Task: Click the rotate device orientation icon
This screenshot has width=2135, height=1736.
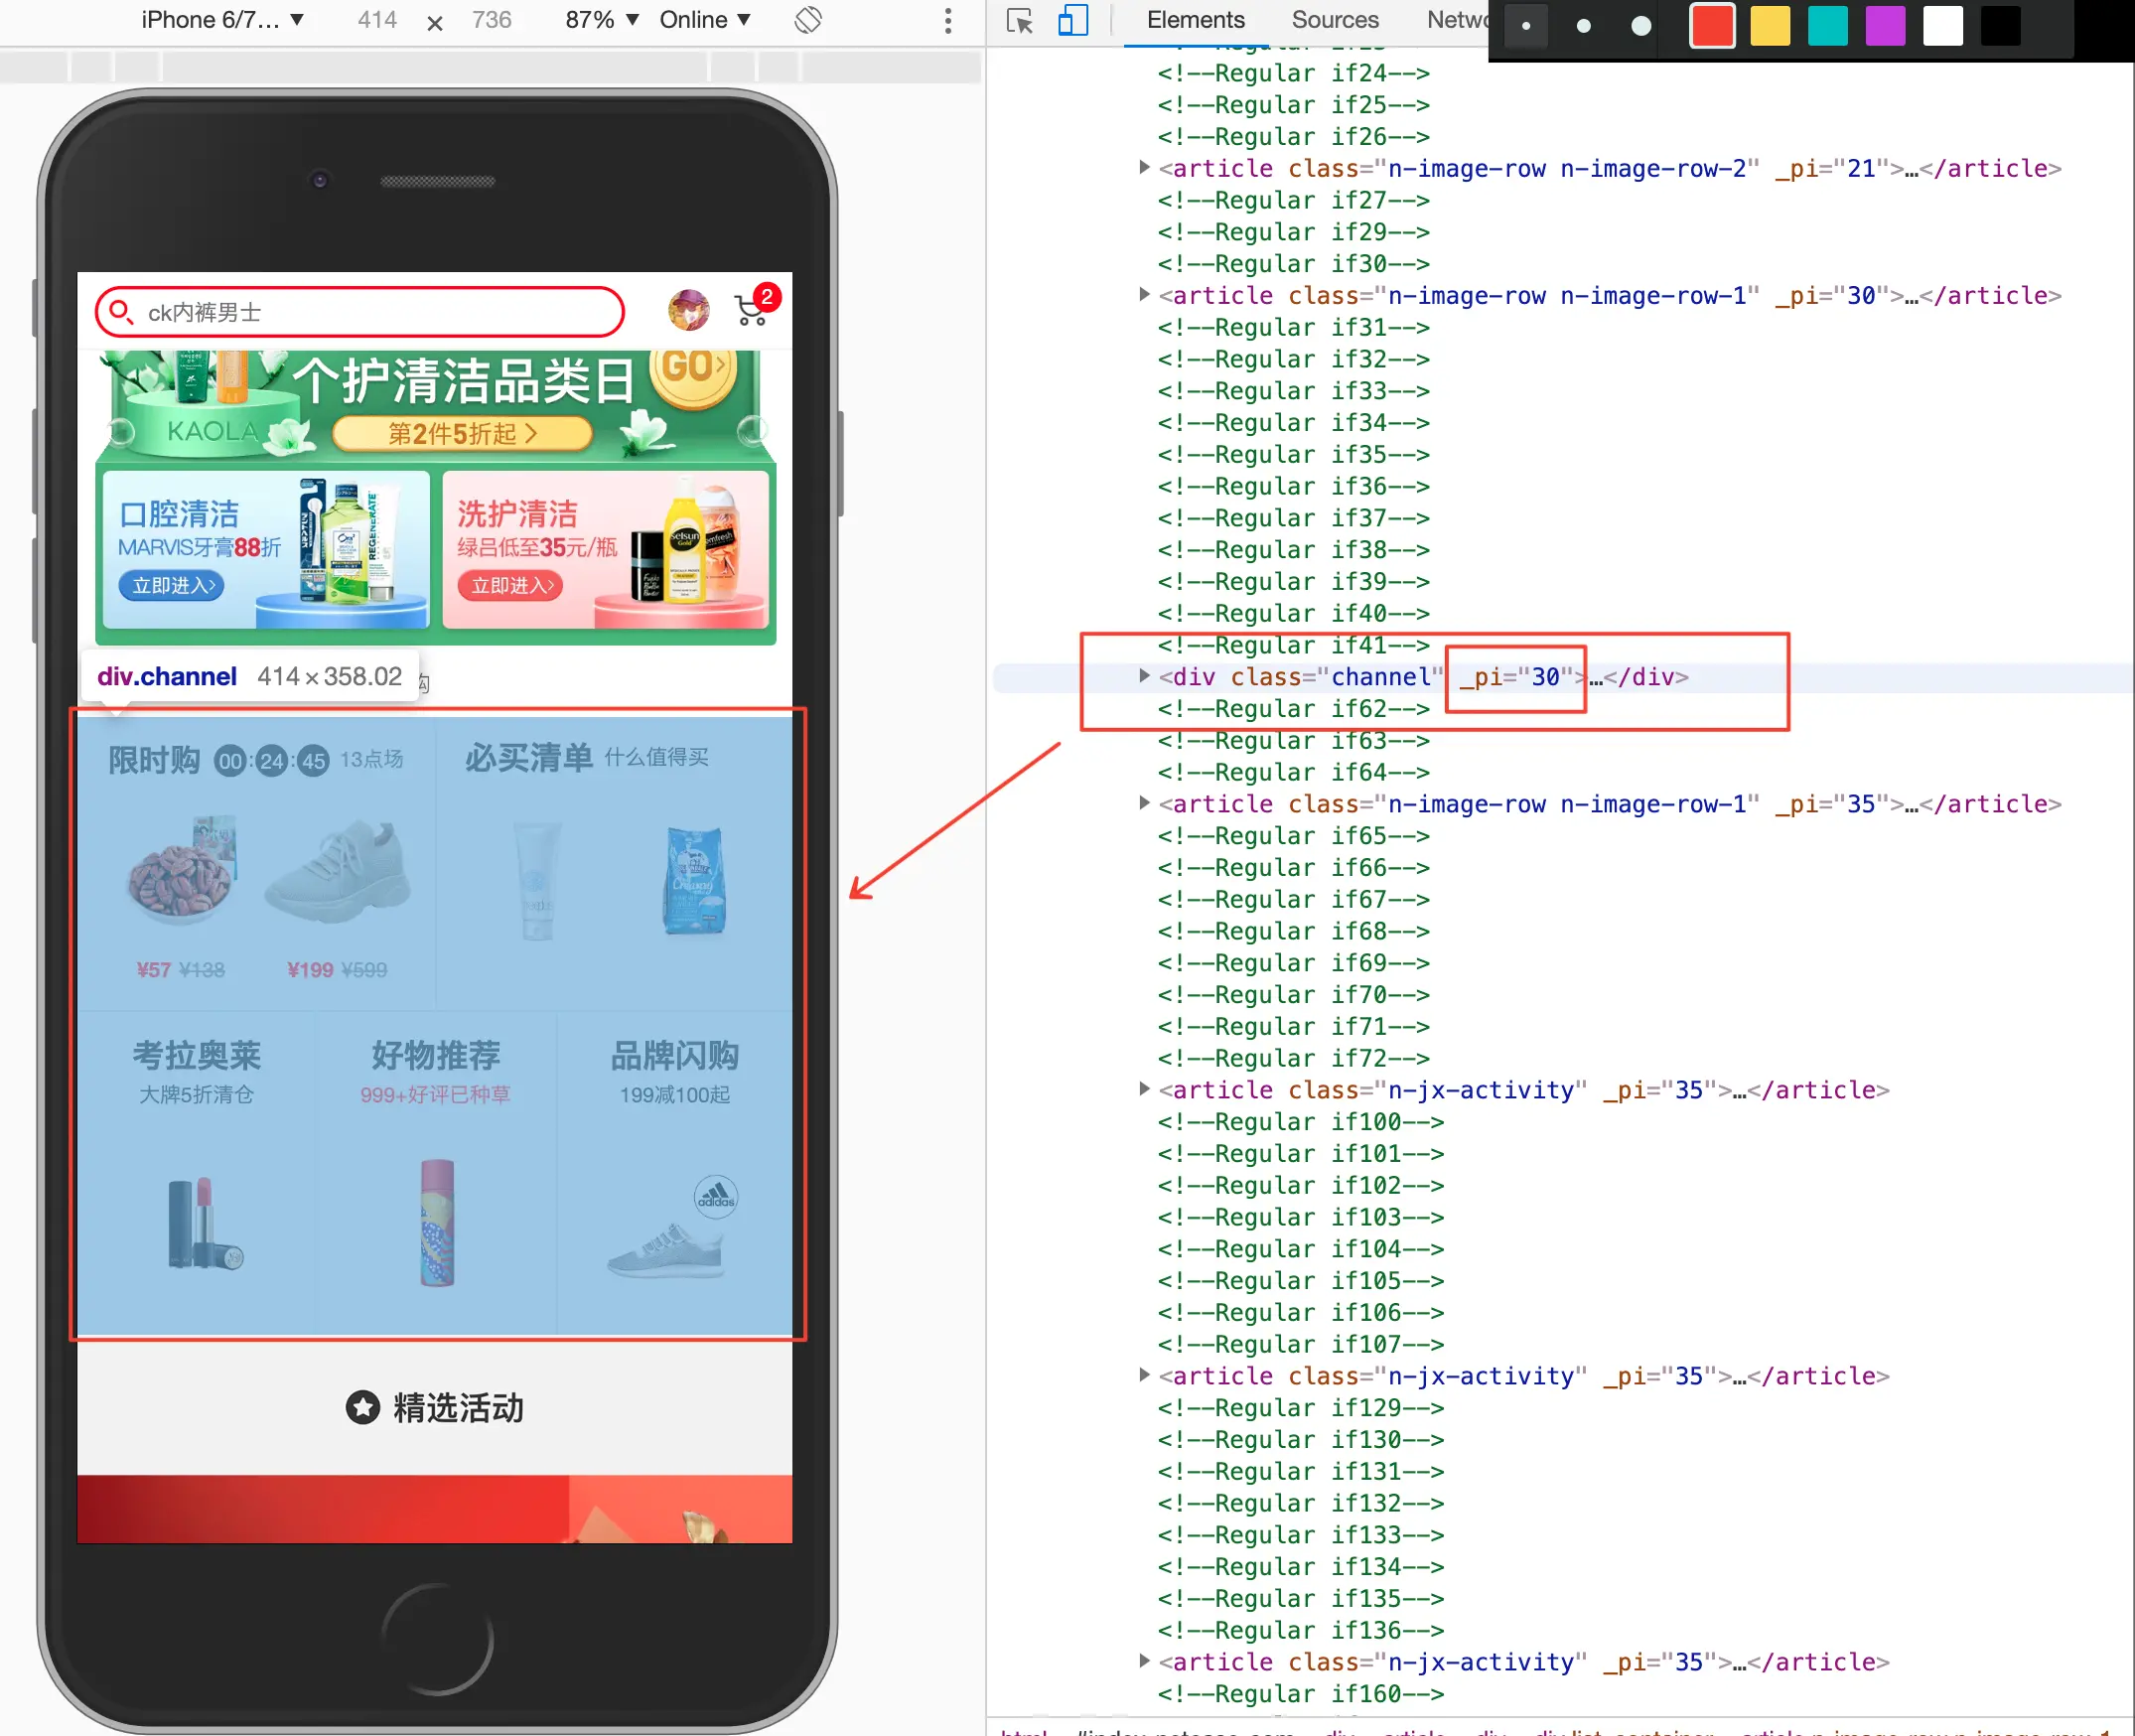Action: tap(808, 20)
